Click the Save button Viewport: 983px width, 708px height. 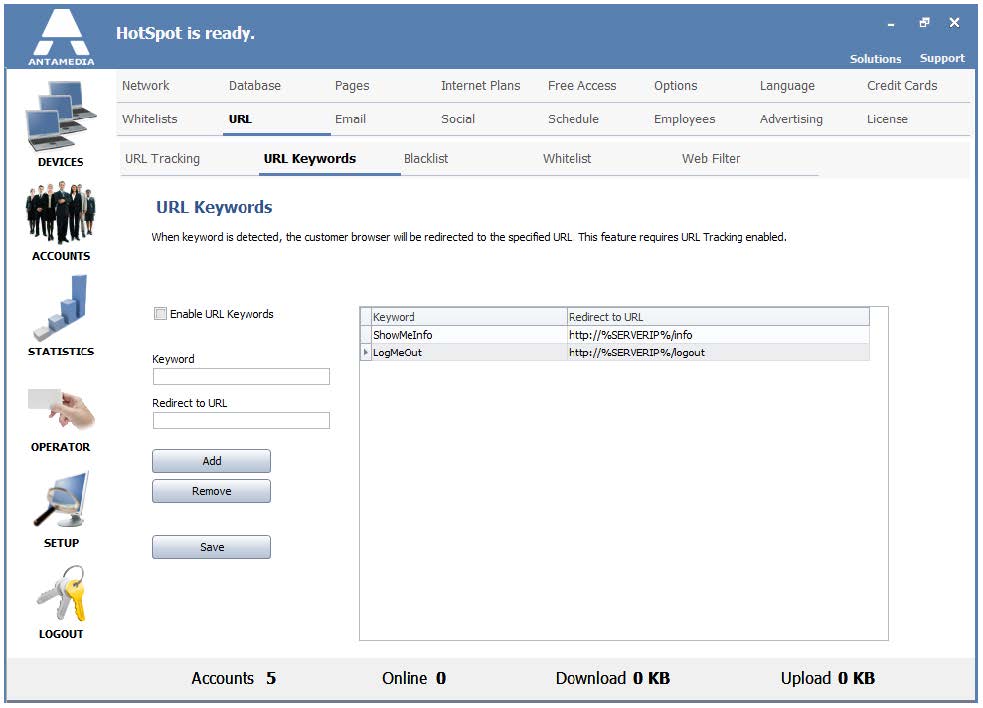[211, 547]
